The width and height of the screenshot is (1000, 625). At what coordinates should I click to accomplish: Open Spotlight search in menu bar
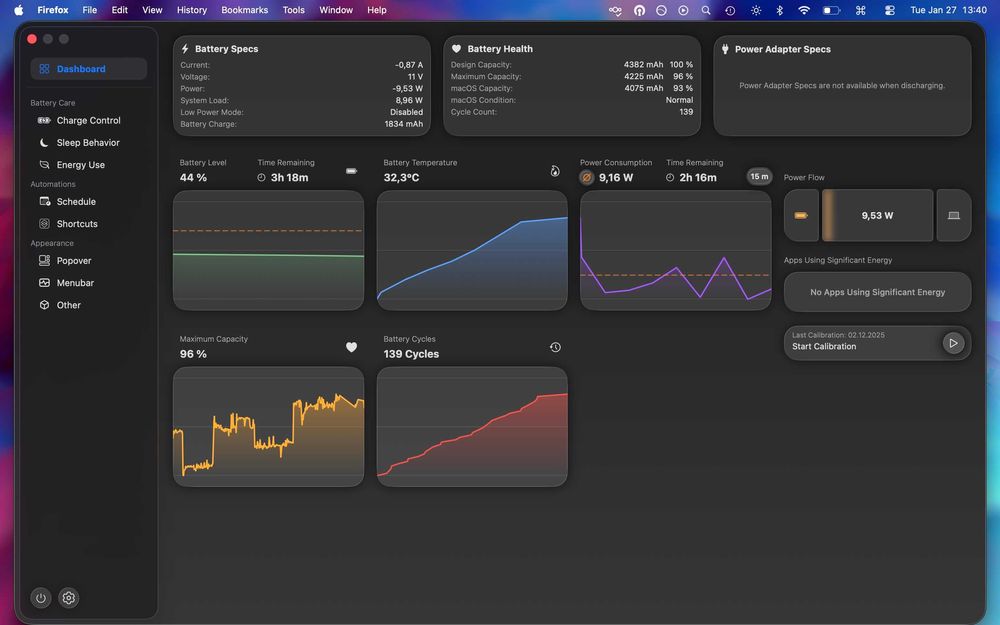(706, 10)
